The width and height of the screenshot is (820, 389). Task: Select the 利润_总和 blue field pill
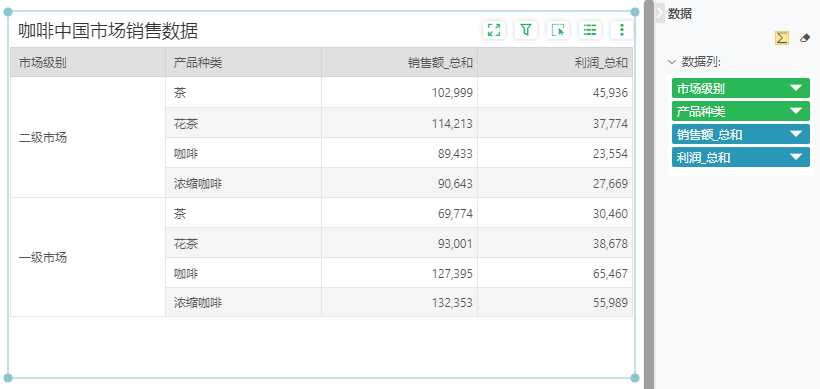741,157
